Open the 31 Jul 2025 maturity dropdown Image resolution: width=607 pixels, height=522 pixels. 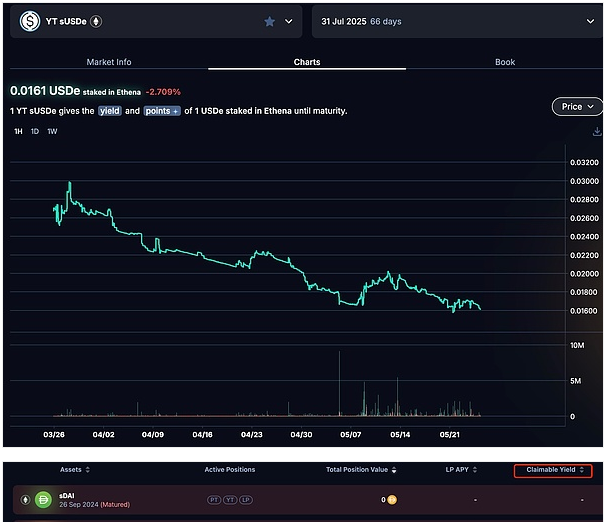tap(457, 21)
